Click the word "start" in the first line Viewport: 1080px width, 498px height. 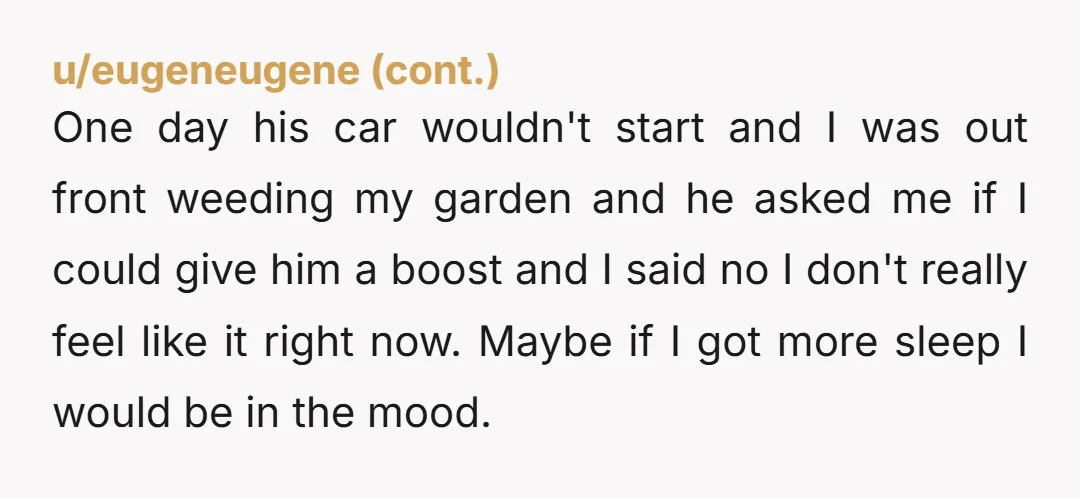[x=660, y=130]
